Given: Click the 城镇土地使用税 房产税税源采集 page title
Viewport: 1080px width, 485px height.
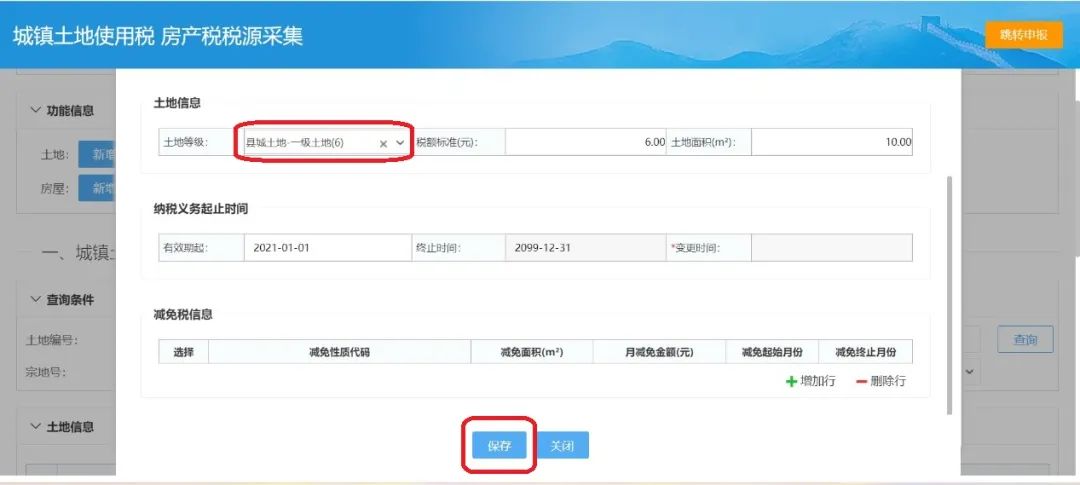Looking at the screenshot, I should [x=158, y=37].
